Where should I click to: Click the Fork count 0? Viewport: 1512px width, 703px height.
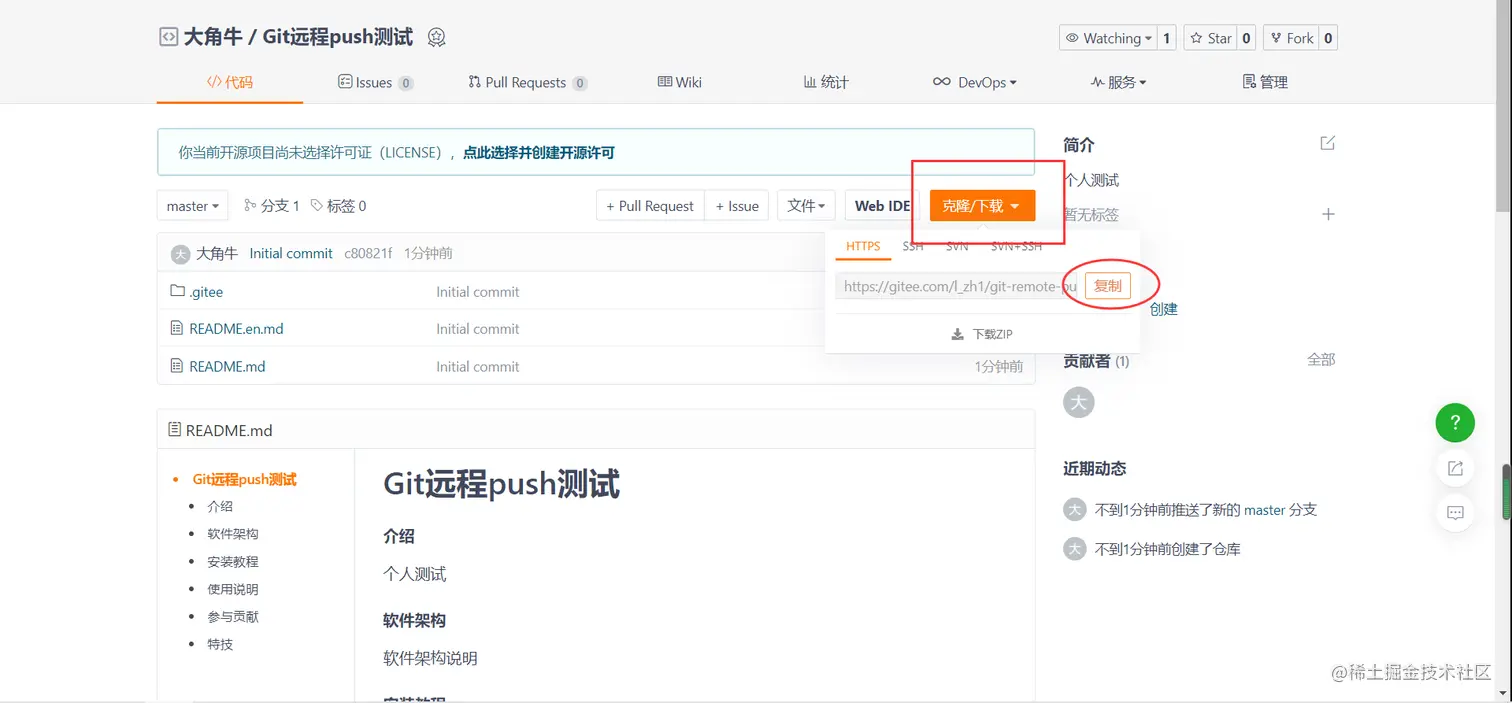point(1328,38)
